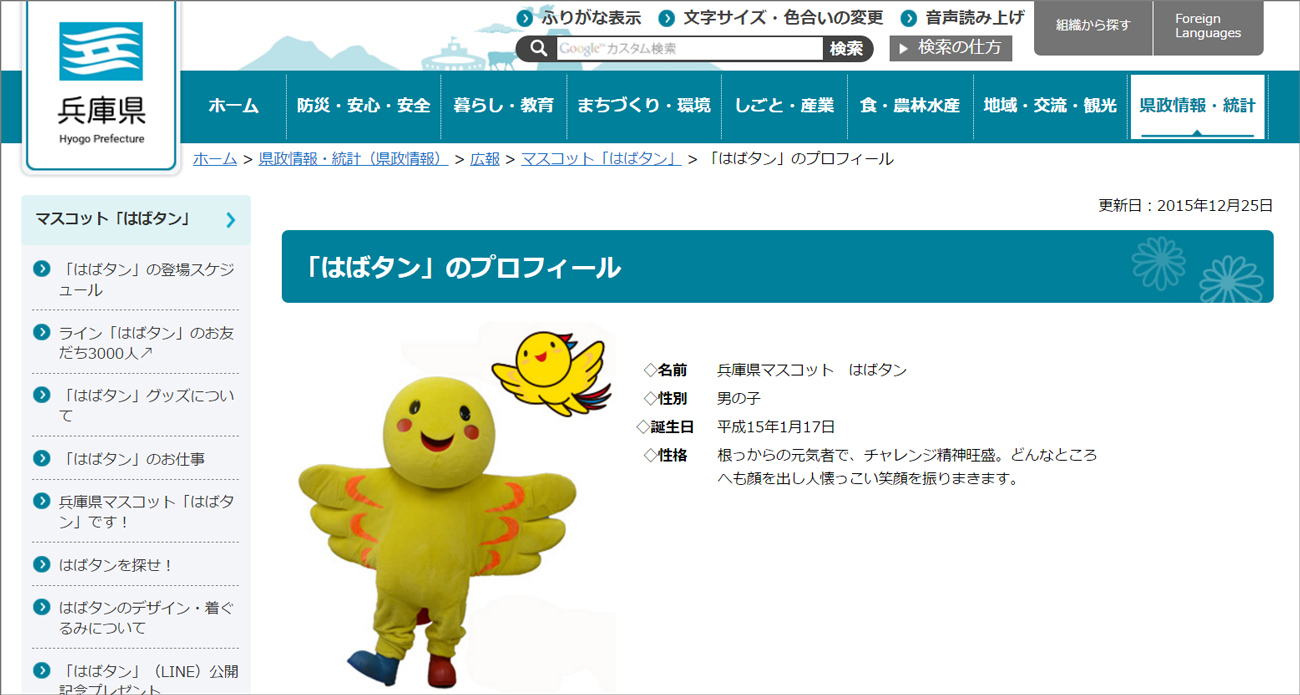
Task: Click the 兵庫県マスコット はばタン name value
Action: click(x=812, y=370)
